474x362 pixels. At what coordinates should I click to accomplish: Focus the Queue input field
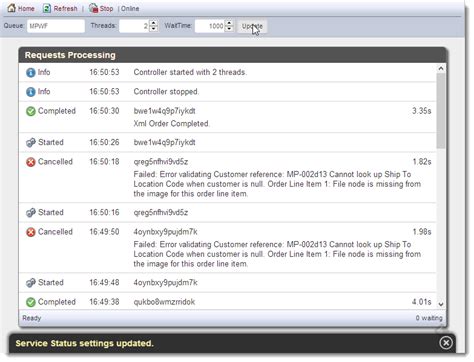(56, 26)
